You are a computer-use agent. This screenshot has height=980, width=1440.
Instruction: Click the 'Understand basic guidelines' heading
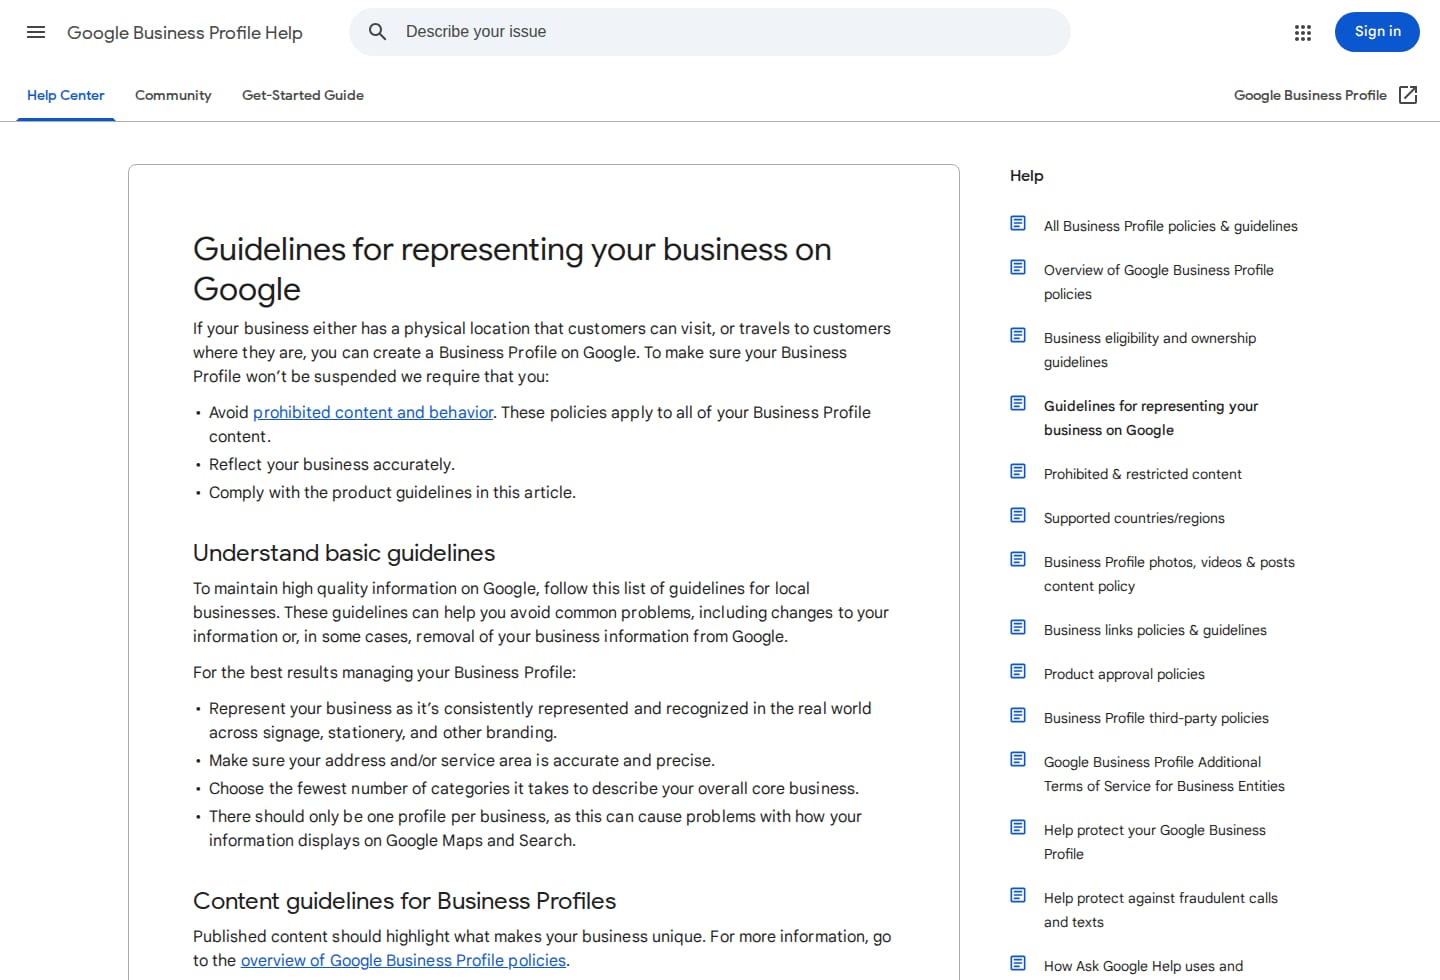pyautogui.click(x=344, y=553)
